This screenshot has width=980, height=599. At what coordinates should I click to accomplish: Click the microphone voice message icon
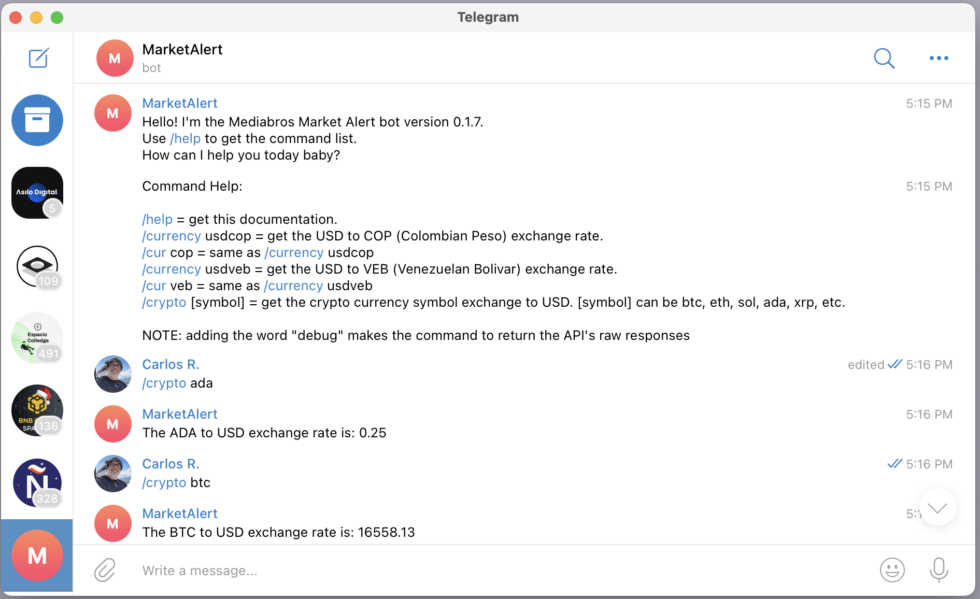pos(937,570)
